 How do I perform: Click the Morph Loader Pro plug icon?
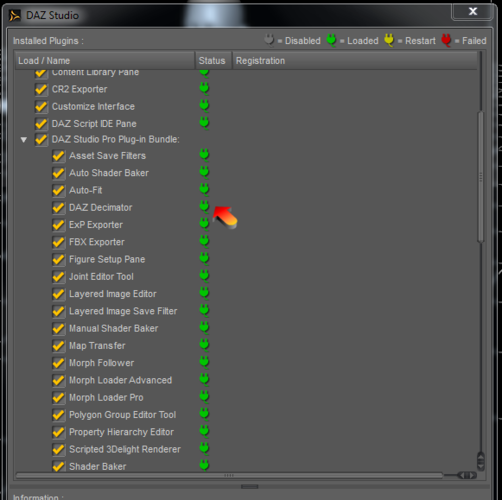pos(204,397)
